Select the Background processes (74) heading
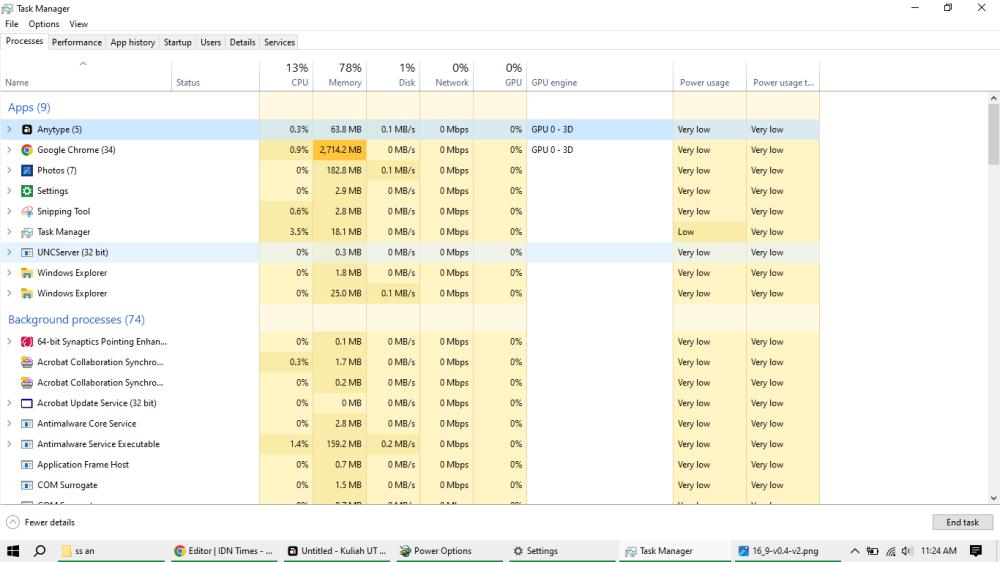 tap(76, 320)
